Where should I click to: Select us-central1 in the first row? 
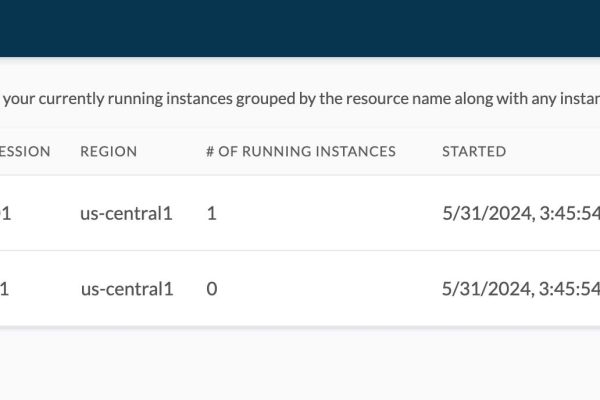(126, 213)
